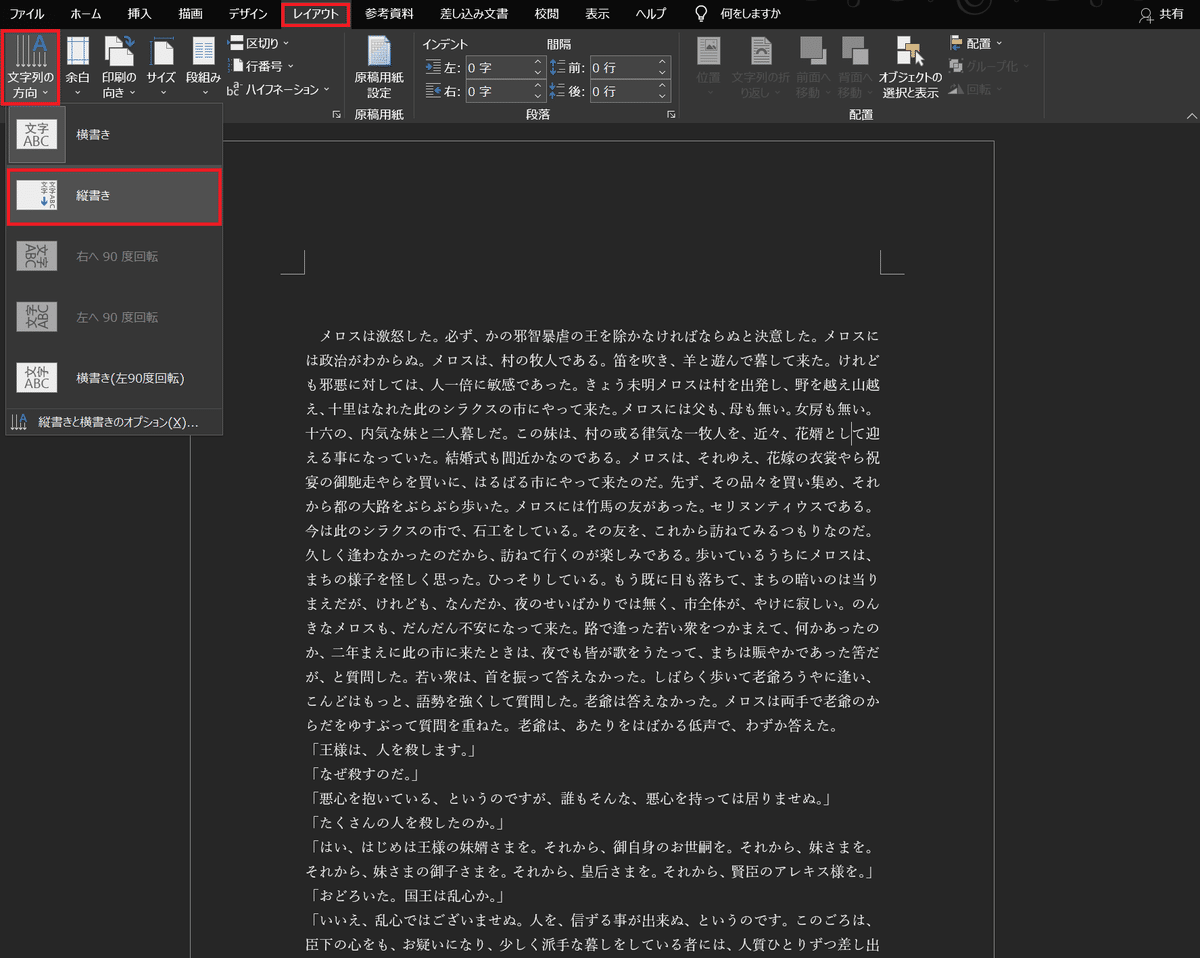Viewport: 1200px width, 958px height.
Task: Open the 段組み columns button
Action: point(204,67)
